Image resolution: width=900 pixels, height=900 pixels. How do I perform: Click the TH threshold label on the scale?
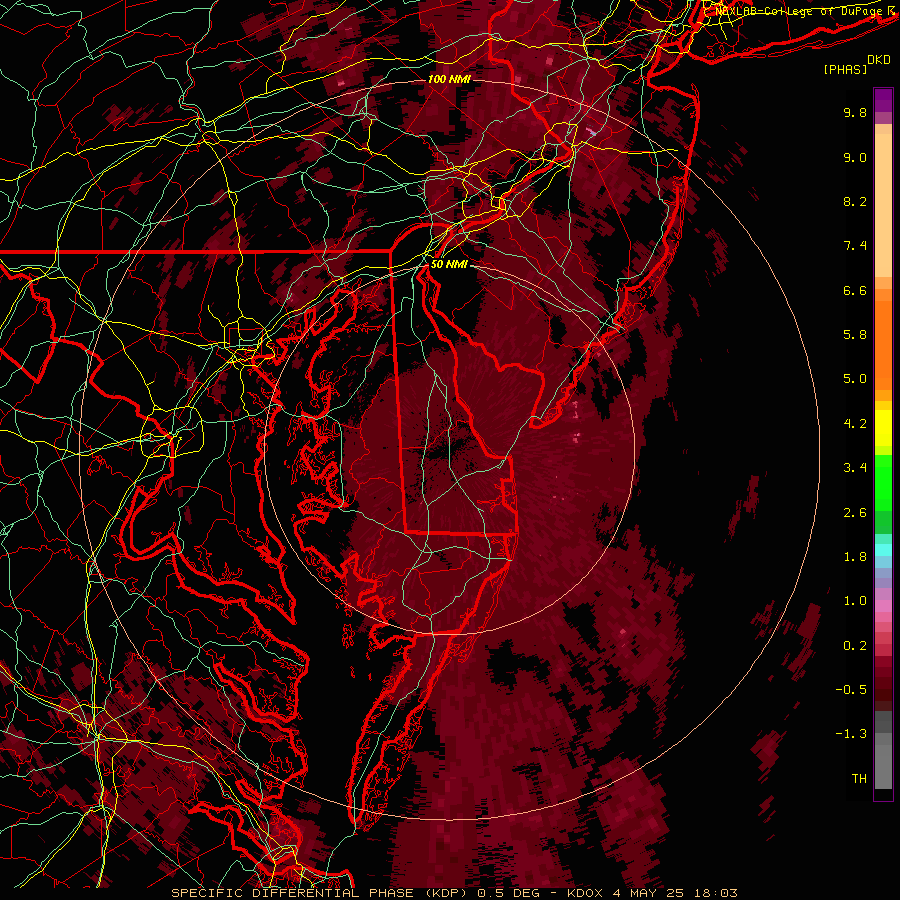[x=859, y=779]
